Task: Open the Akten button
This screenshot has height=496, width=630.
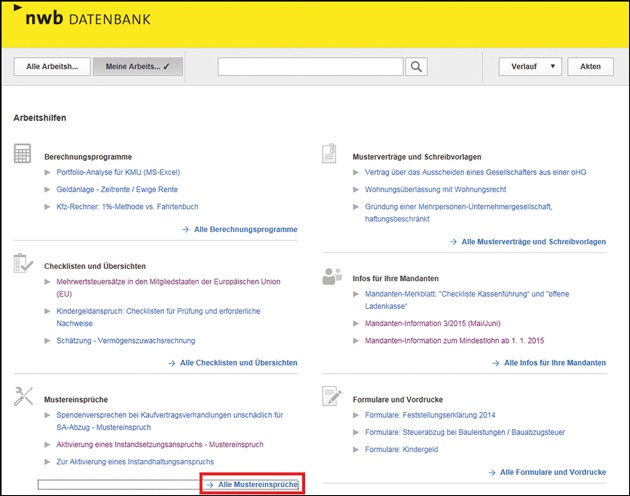Action: (x=590, y=67)
